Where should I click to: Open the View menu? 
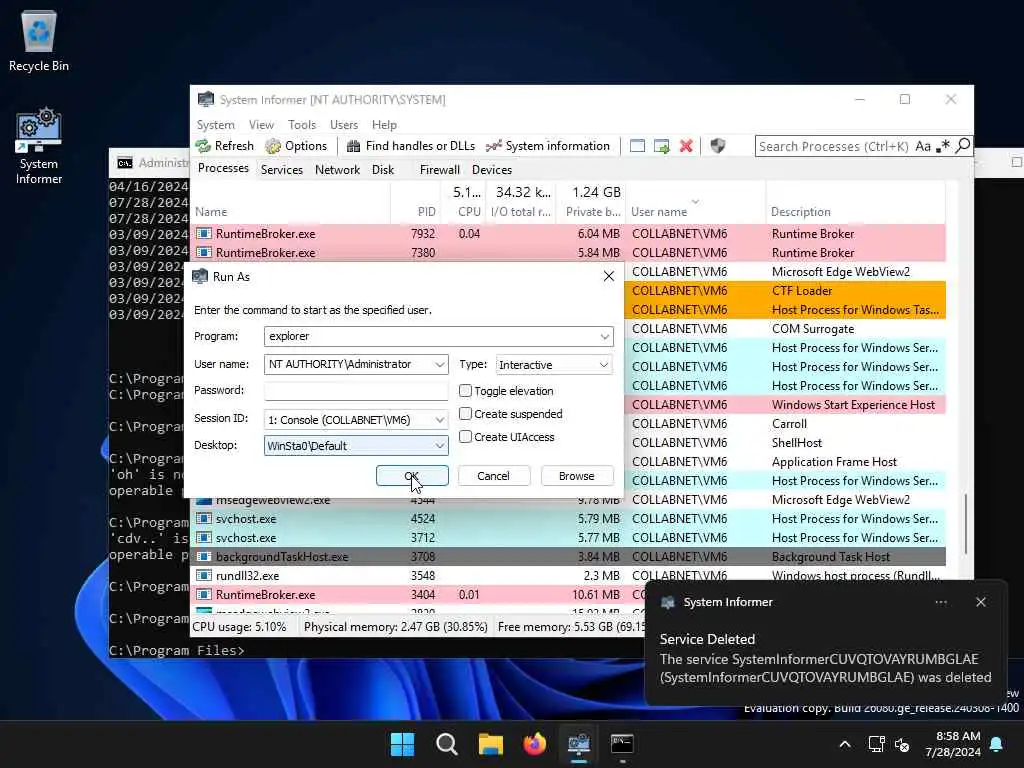tap(261, 125)
